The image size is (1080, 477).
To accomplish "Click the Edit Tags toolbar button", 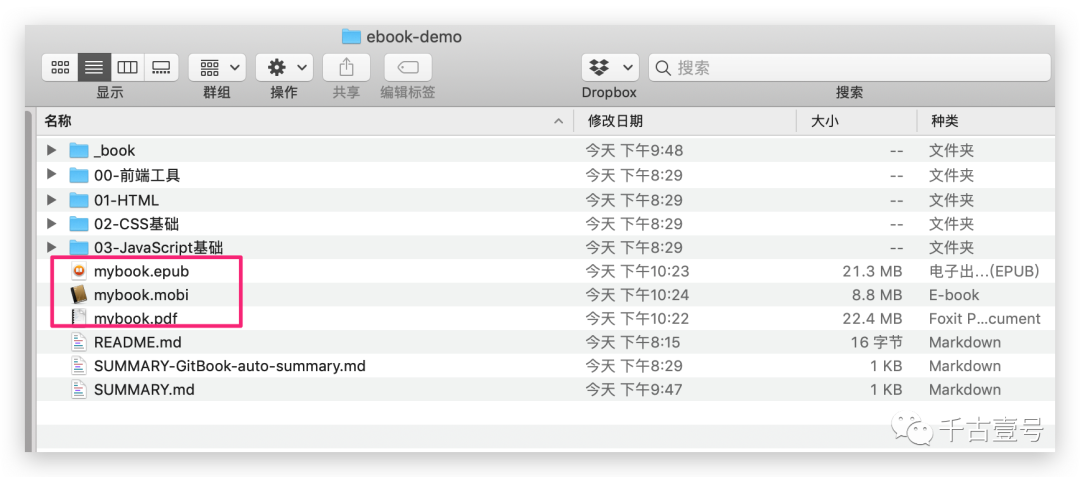I will click(408, 67).
